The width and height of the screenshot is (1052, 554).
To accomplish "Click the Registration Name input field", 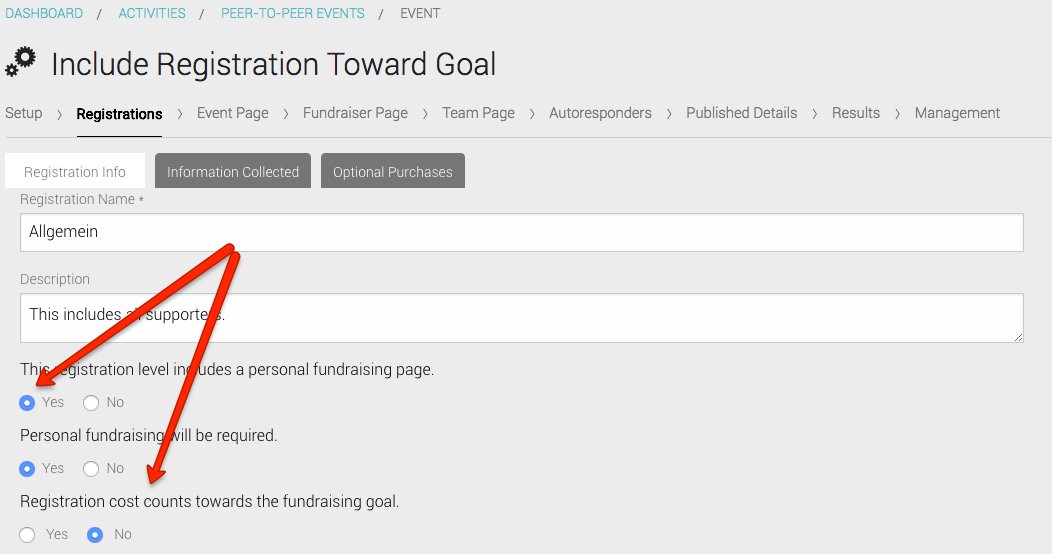I will [x=521, y=232].
